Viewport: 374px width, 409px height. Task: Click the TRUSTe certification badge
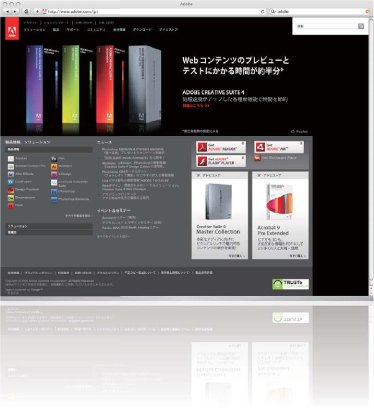pos(291,284)
